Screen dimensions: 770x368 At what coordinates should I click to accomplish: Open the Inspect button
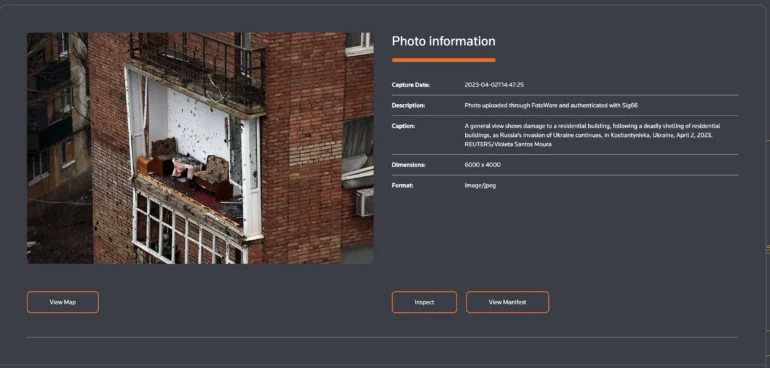click(424, 302)
